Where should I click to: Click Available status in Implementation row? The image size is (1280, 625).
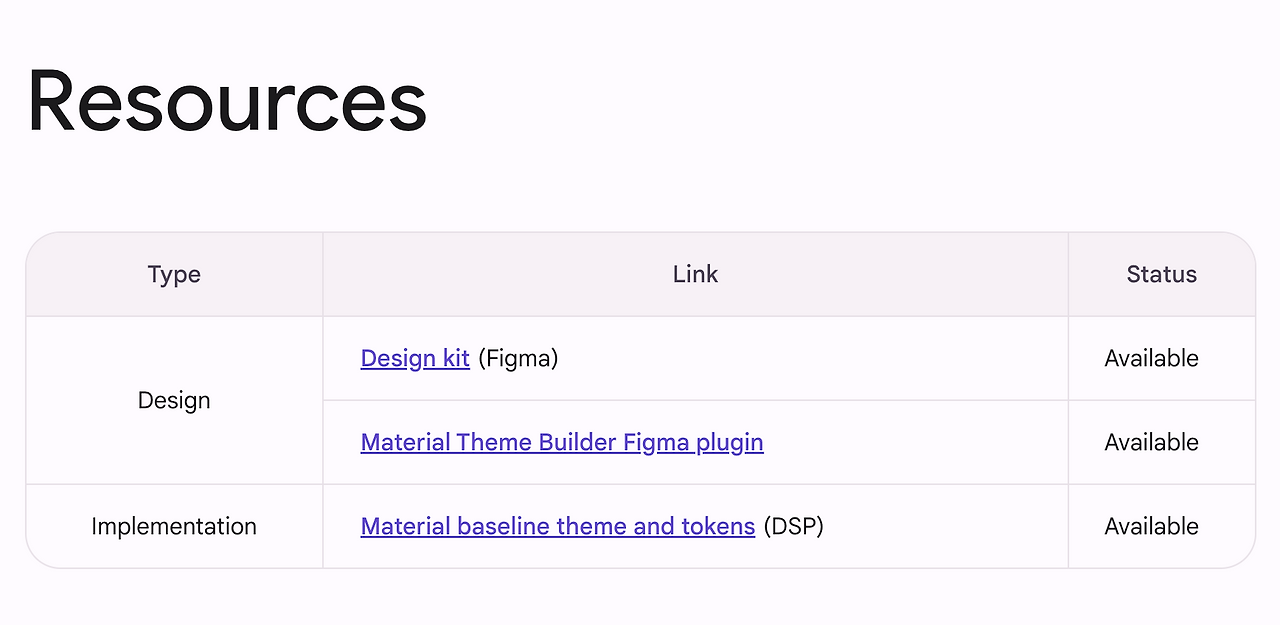1151,526
